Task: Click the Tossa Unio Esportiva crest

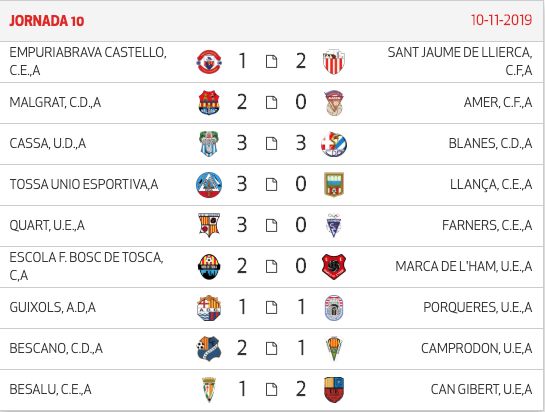Action: (209, 185)
